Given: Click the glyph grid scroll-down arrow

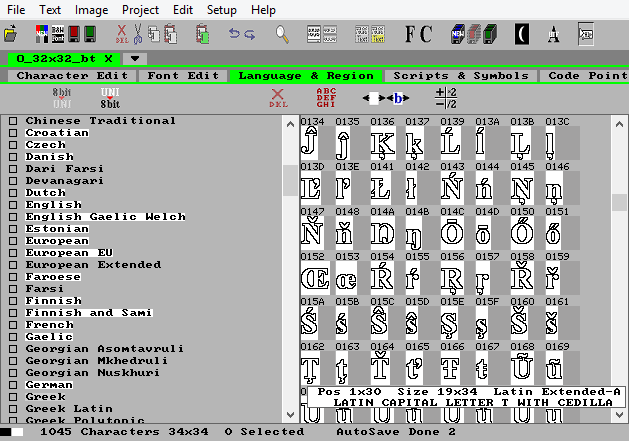Looking at the screenshot, I should tap(619, 414).
